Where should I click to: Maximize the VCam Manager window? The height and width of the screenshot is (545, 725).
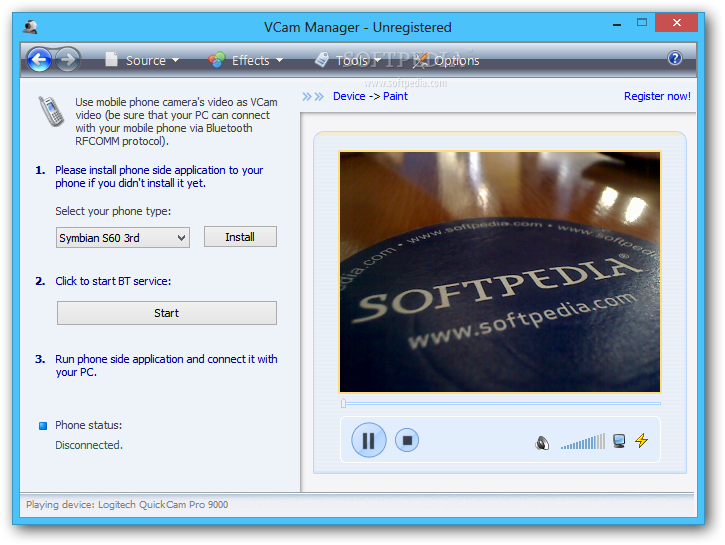tap(642, 22)
